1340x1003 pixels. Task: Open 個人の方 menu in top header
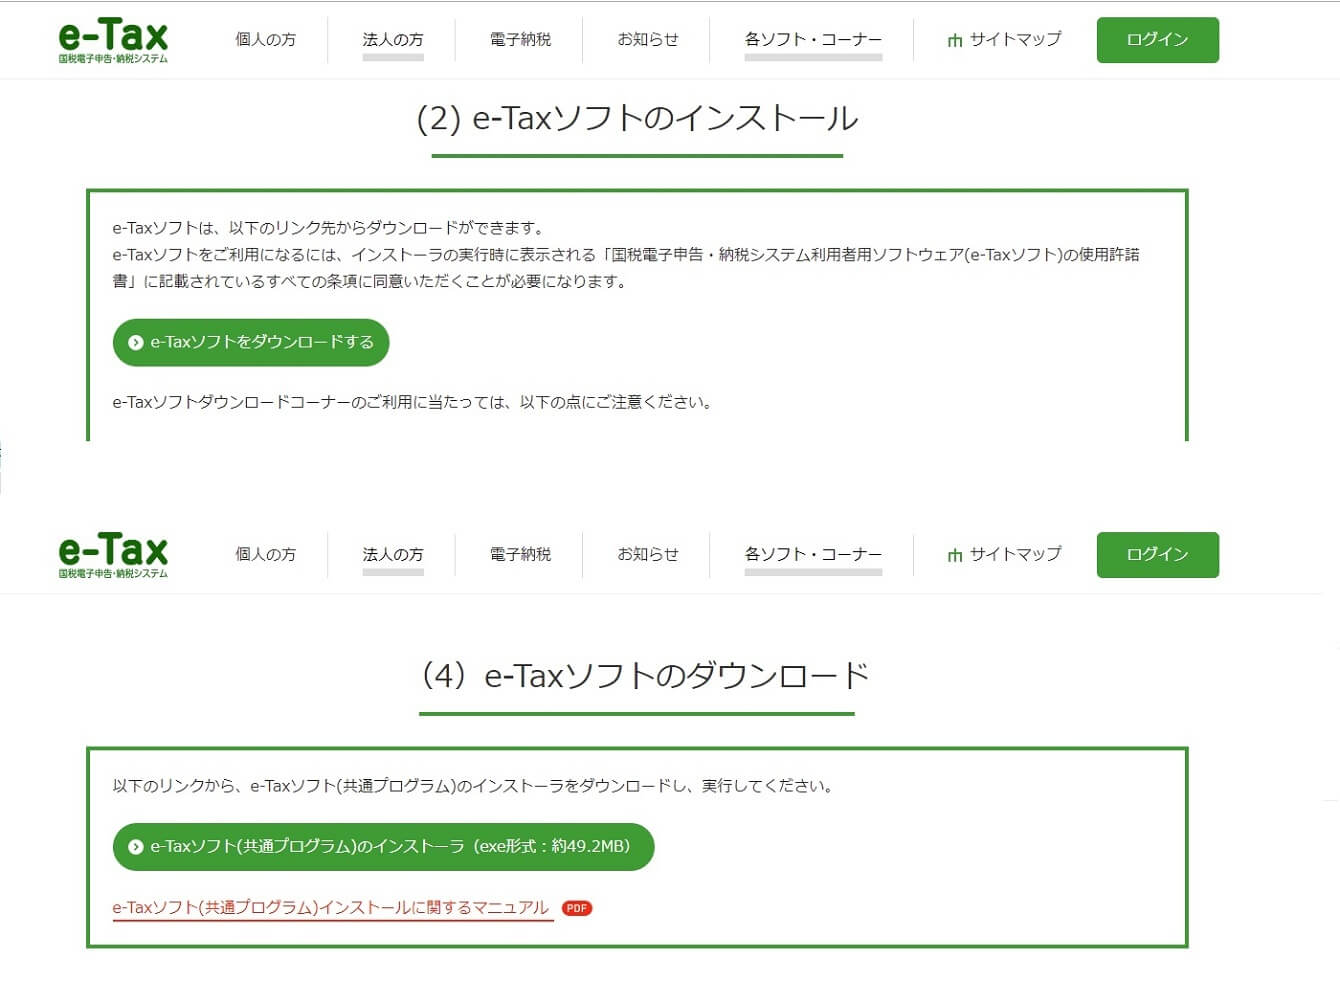point(265,40)
